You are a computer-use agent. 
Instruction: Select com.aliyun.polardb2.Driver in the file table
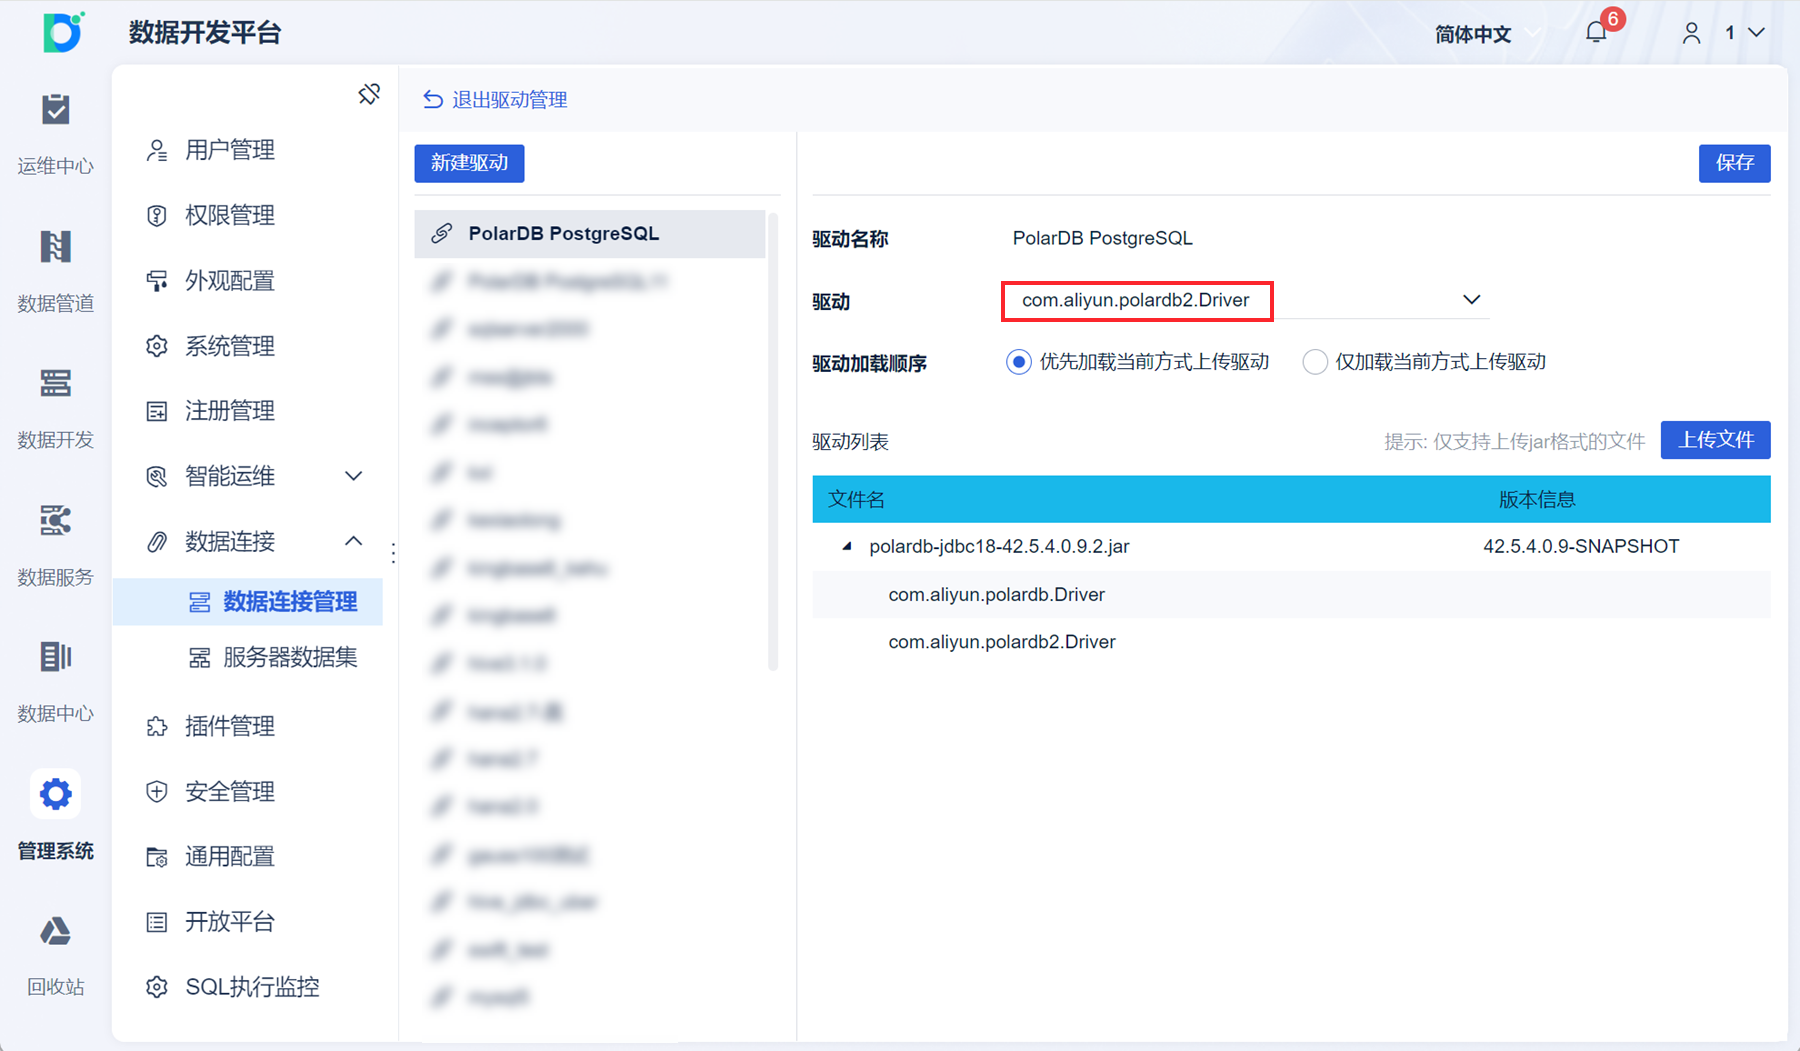(1002, 642)
